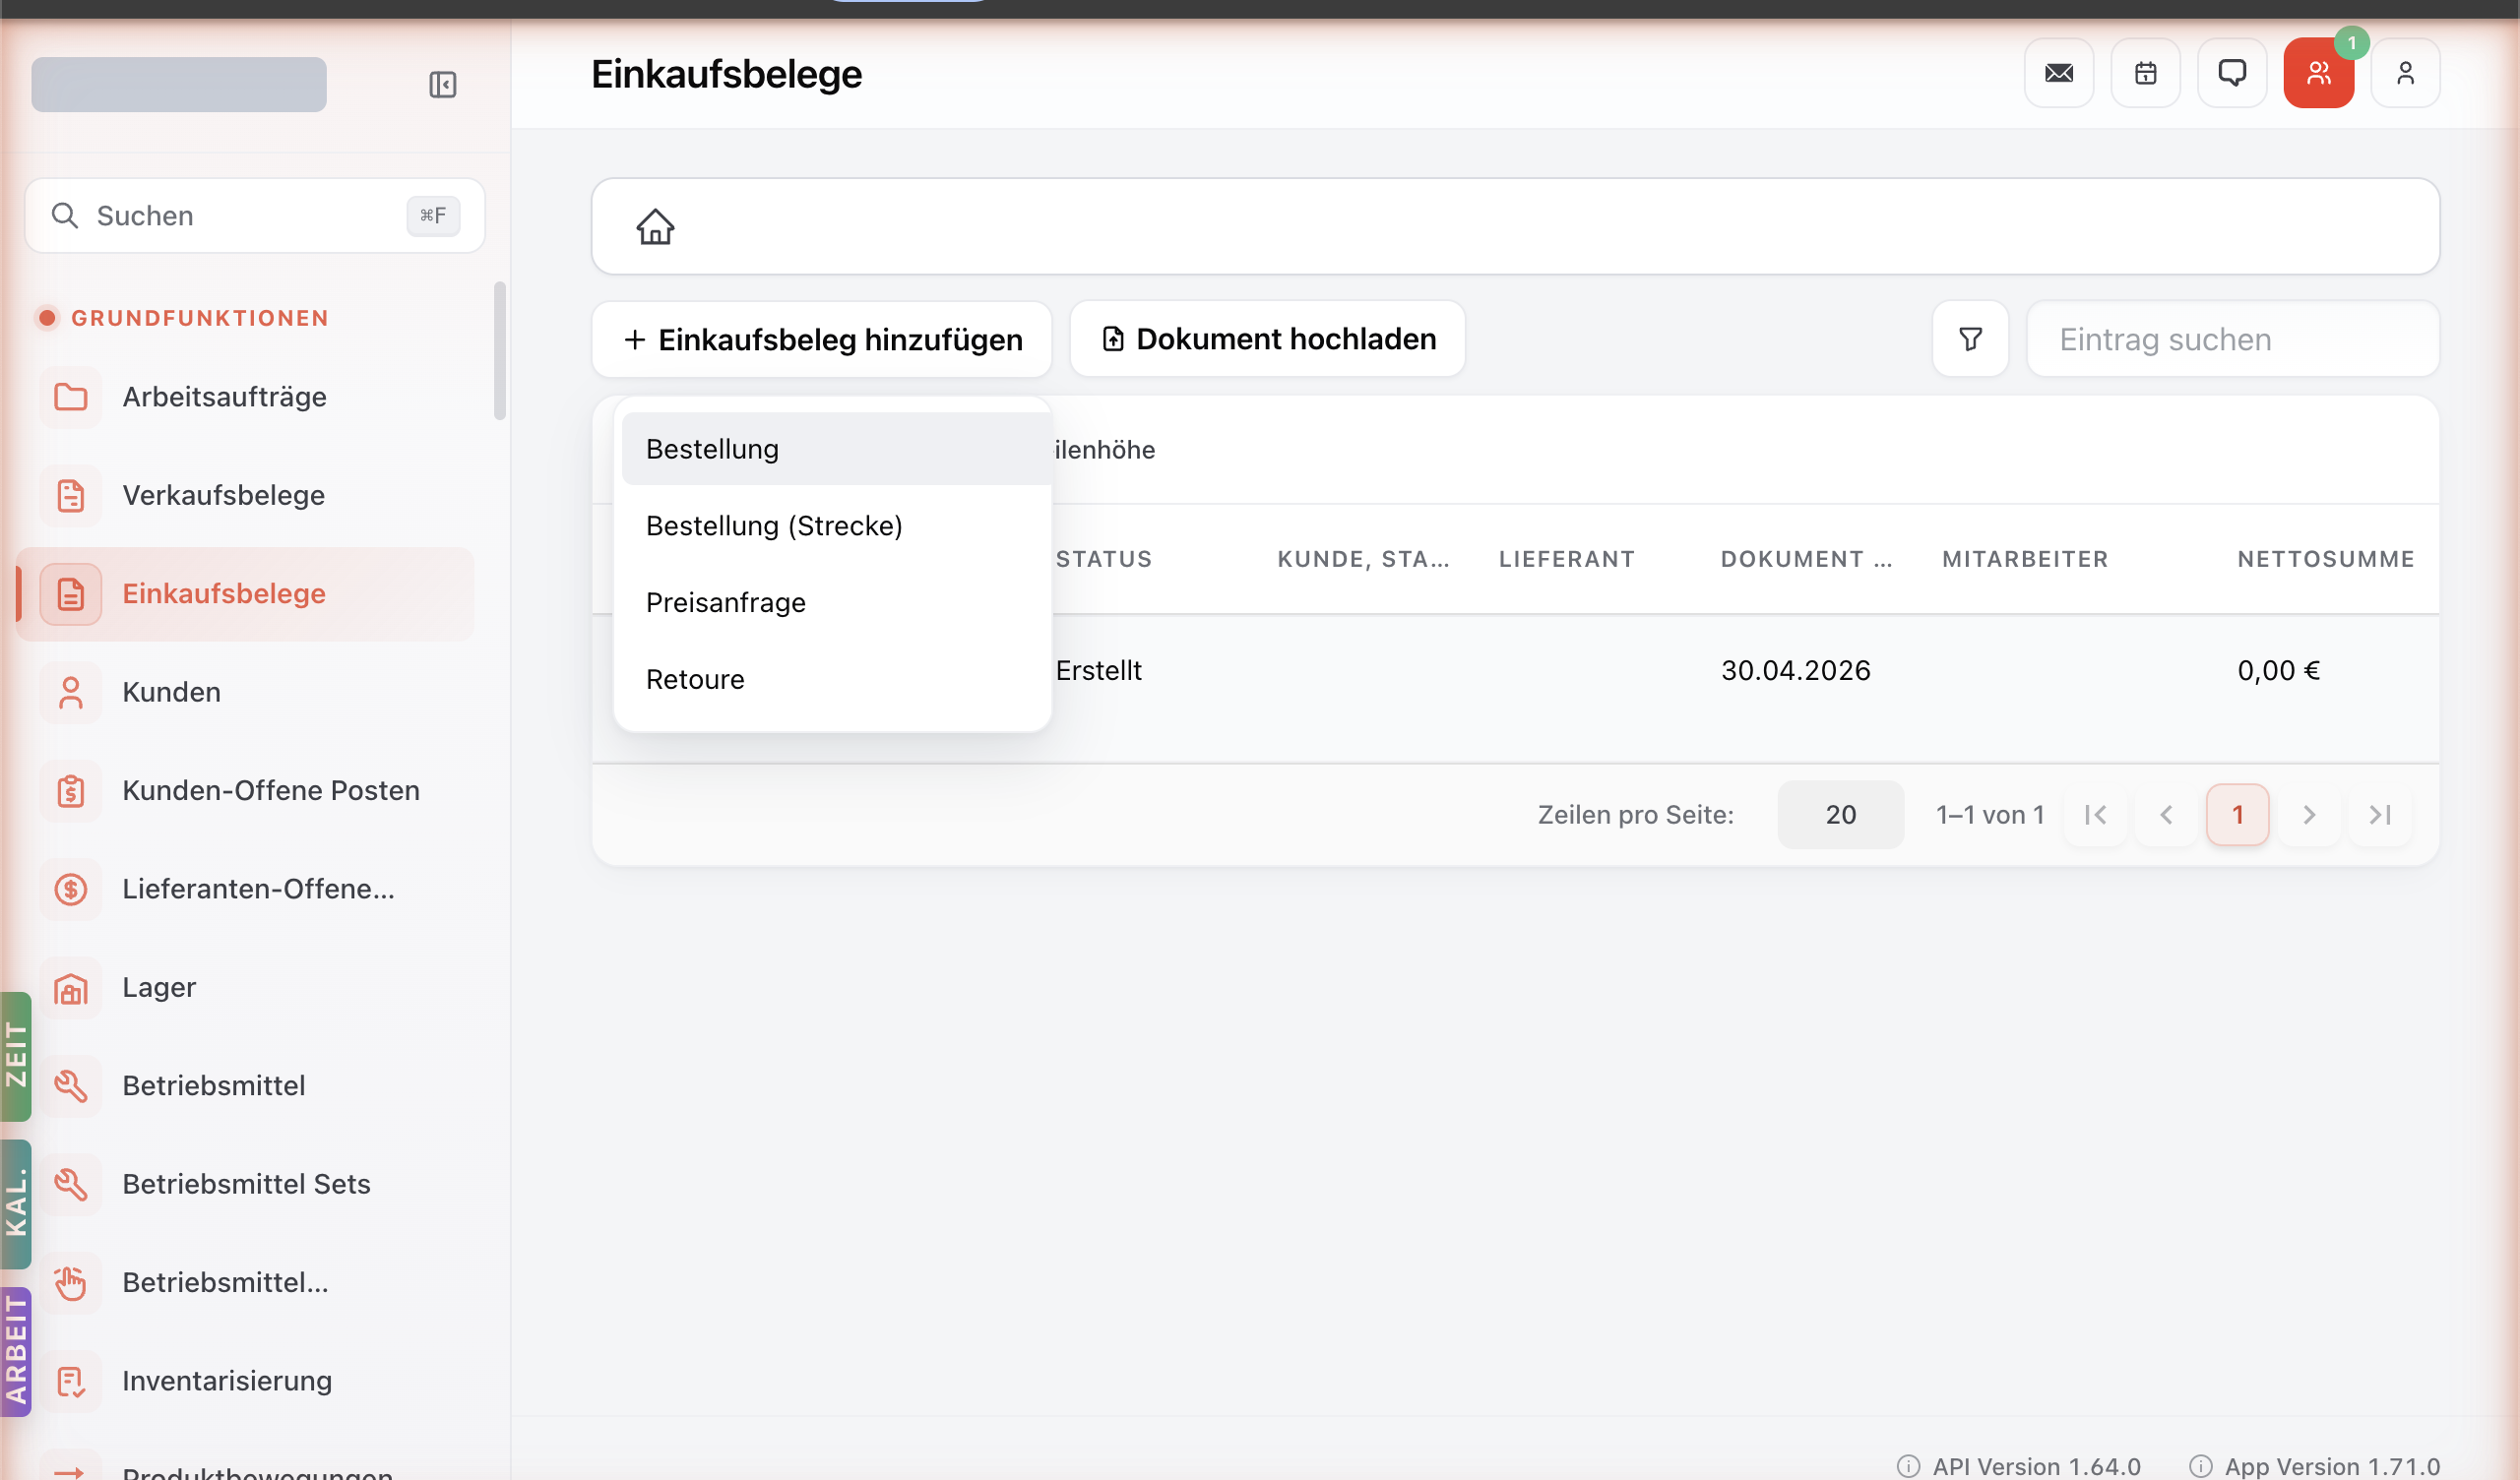Viewport: 2520px width, 1480px height.
Task: Collapse the sidebar with the panel icon
Action: point(442,84)
